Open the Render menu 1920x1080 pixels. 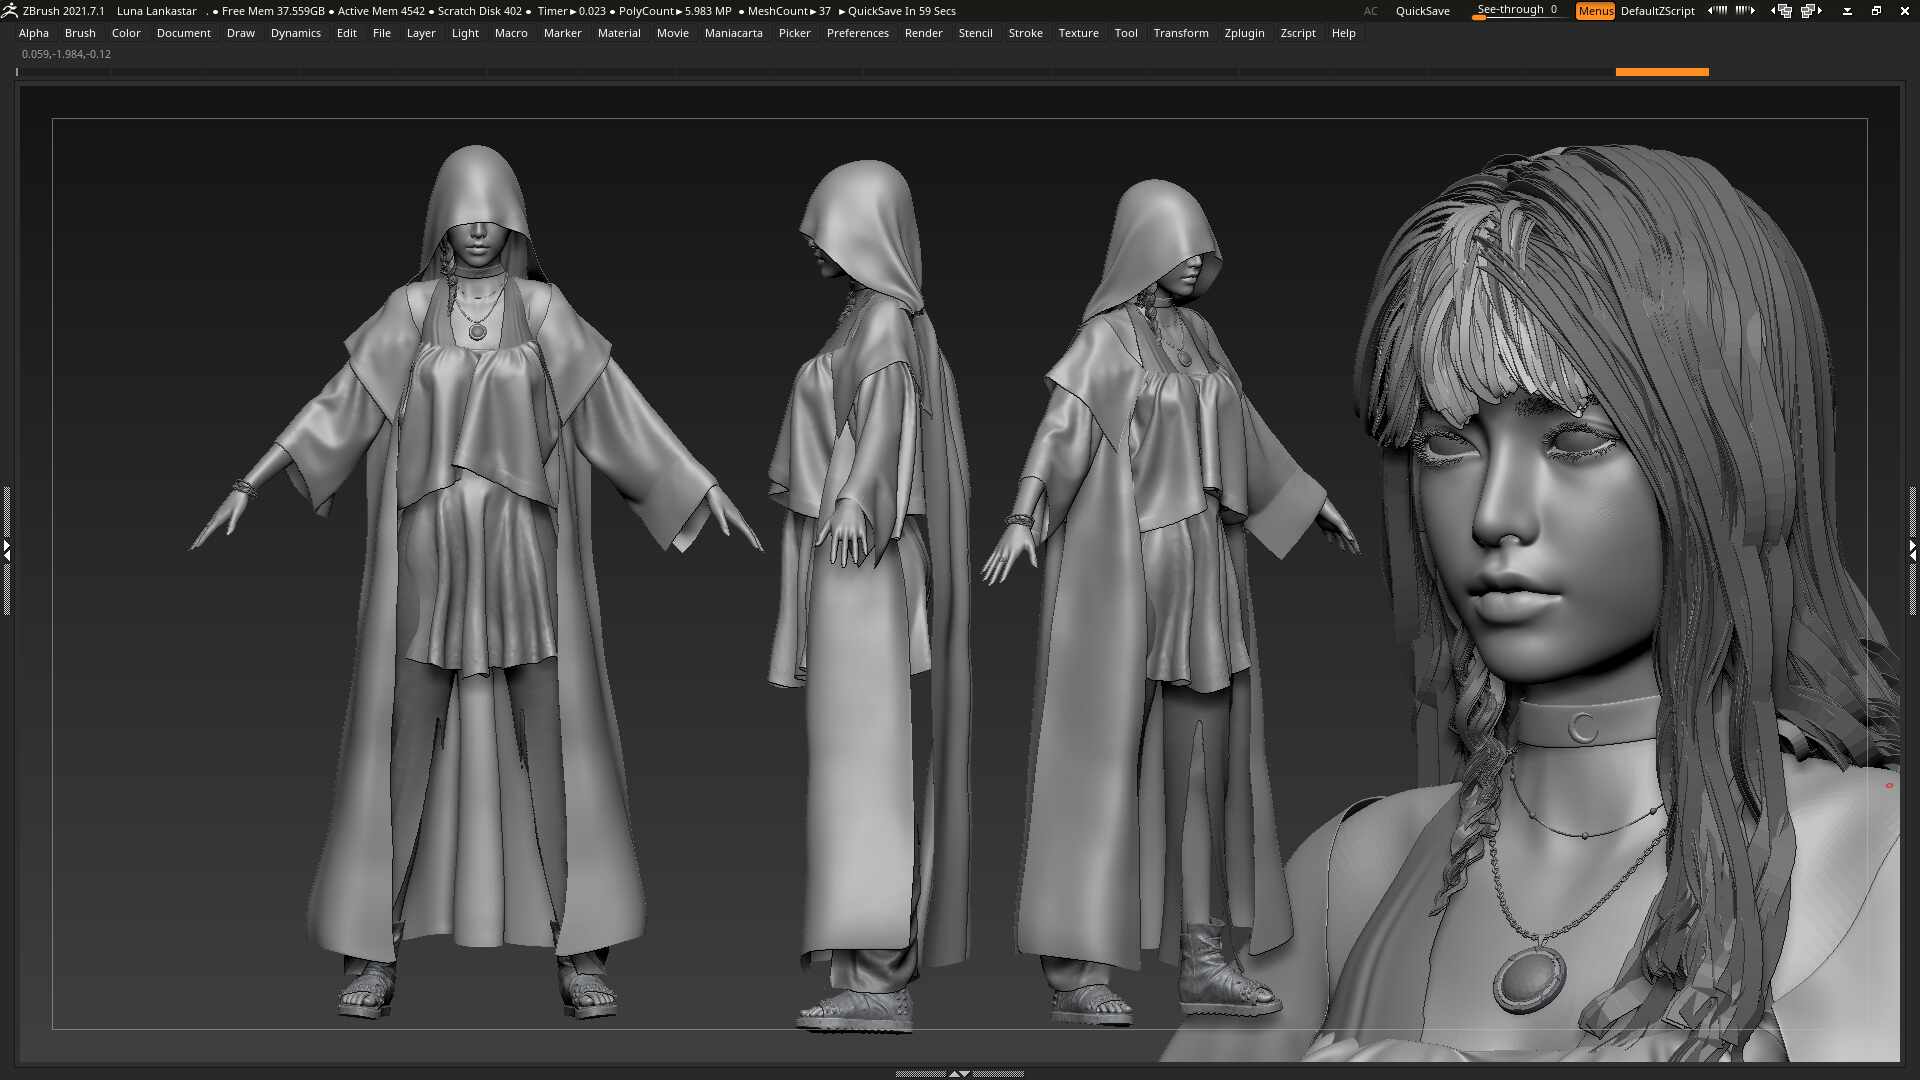coord(924,33)
